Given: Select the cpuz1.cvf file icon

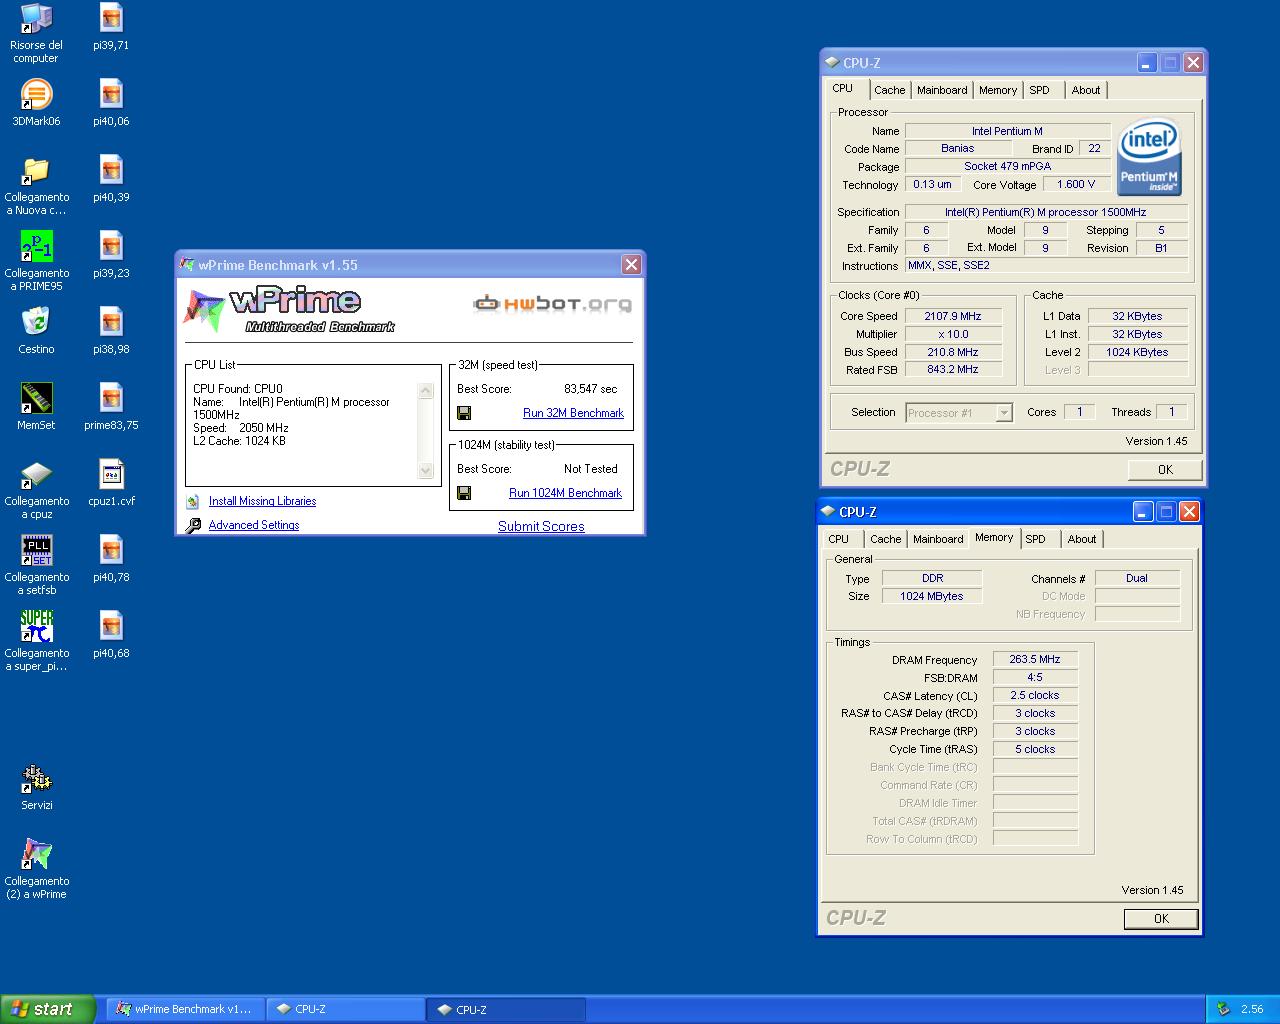Looking at the screenshot, I should point(111,474).
